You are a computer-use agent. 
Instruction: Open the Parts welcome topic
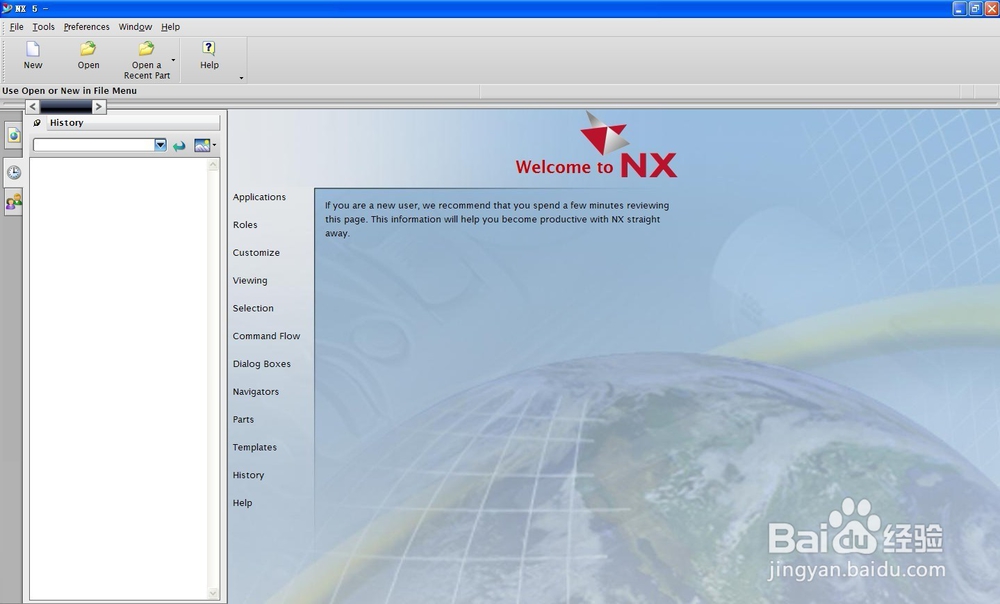point(243,420)
